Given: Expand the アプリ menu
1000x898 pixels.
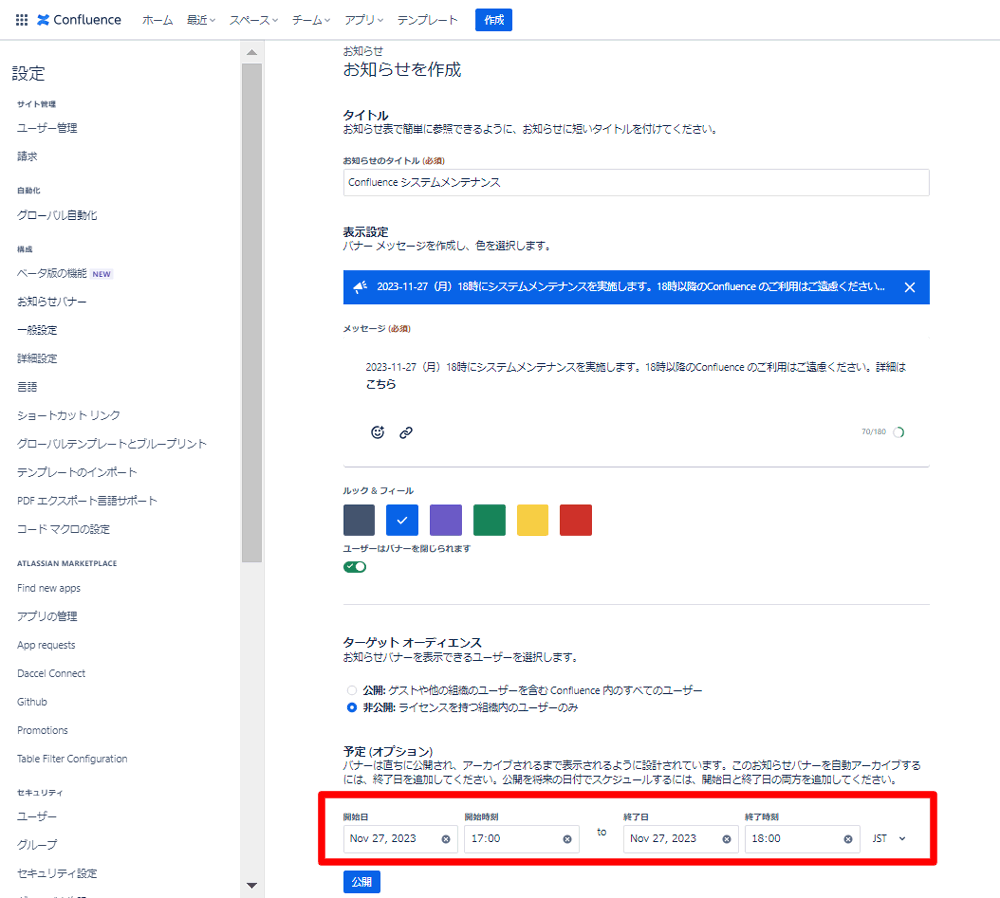Looking at the screenshot, I should coord(364,20).
